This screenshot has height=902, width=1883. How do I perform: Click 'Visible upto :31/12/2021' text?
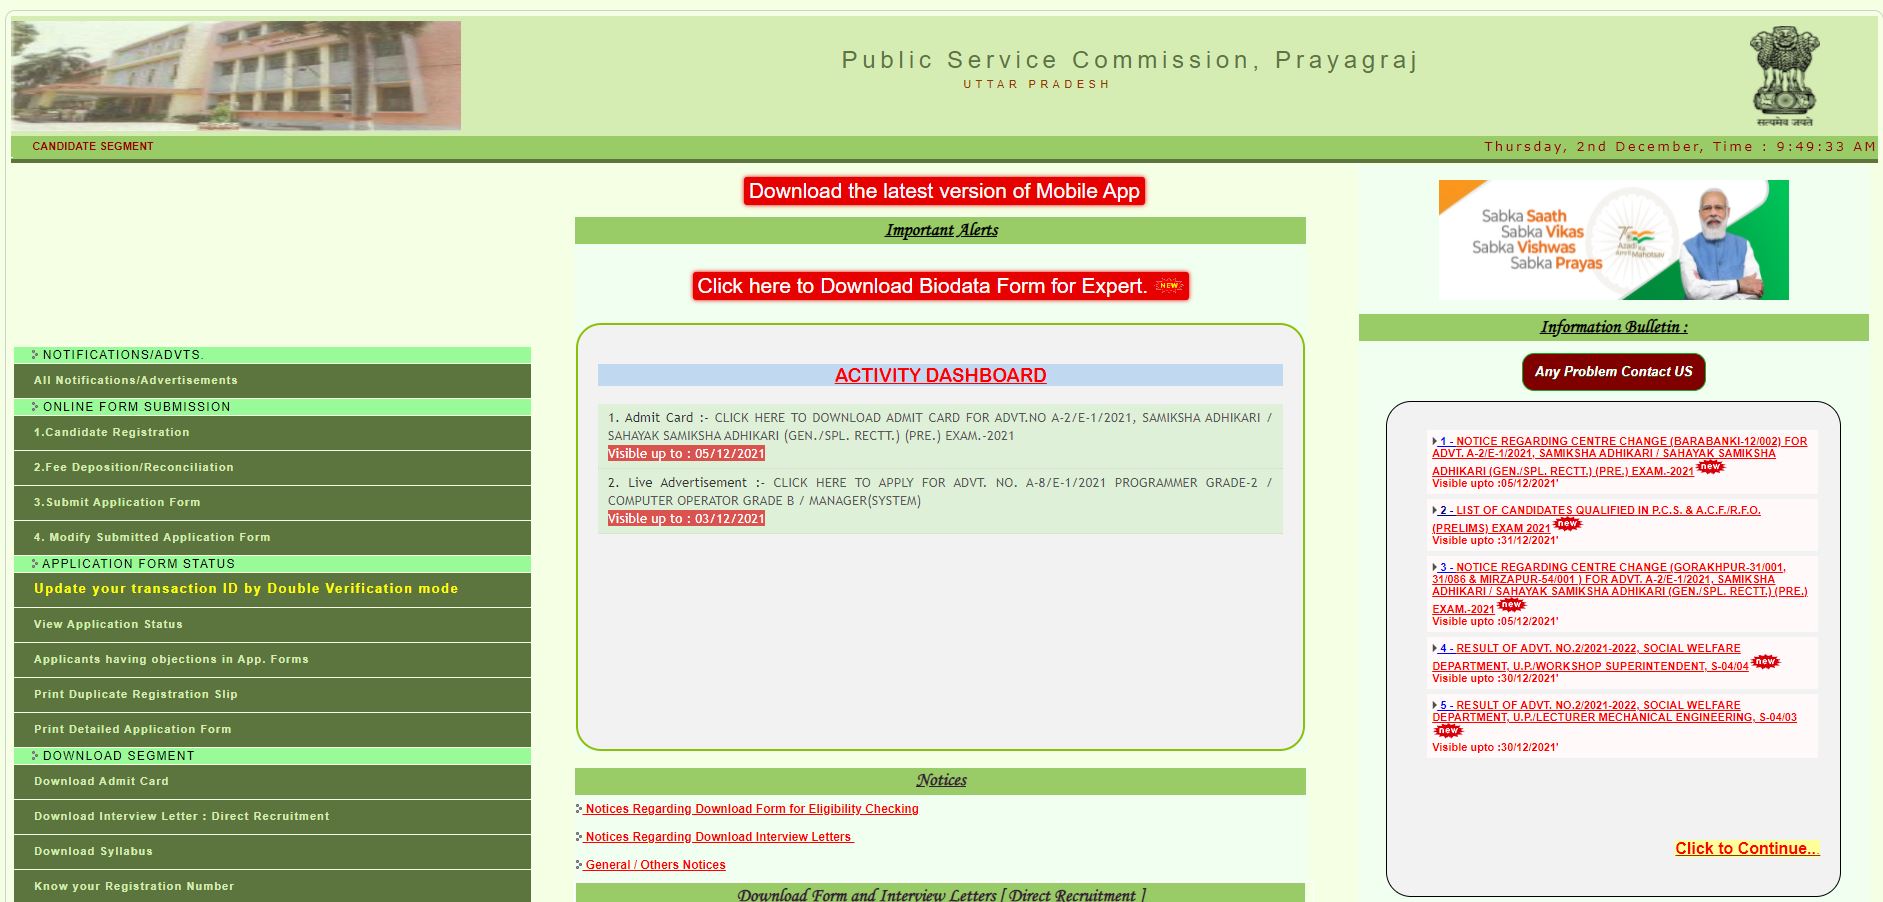[1495, 540]
